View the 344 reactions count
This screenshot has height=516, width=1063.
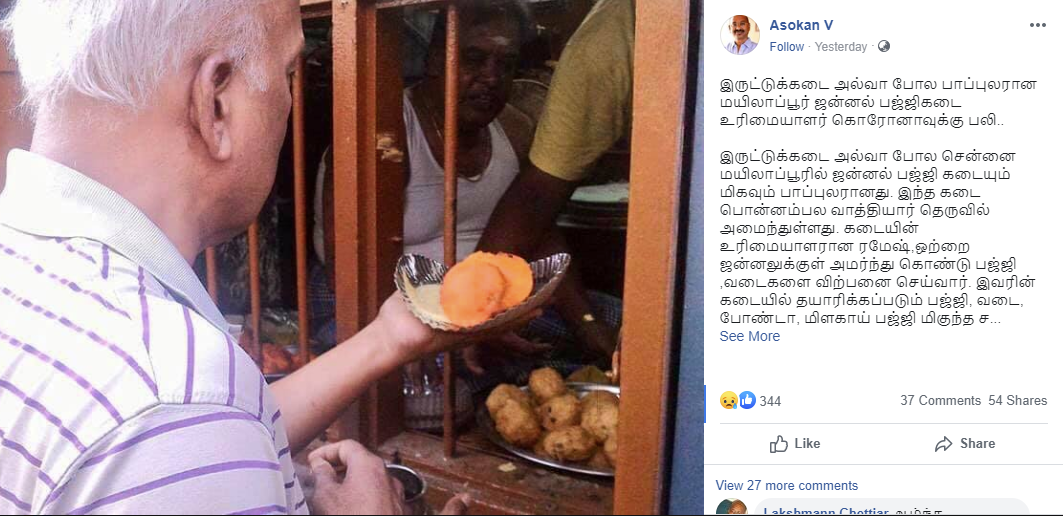770,401
